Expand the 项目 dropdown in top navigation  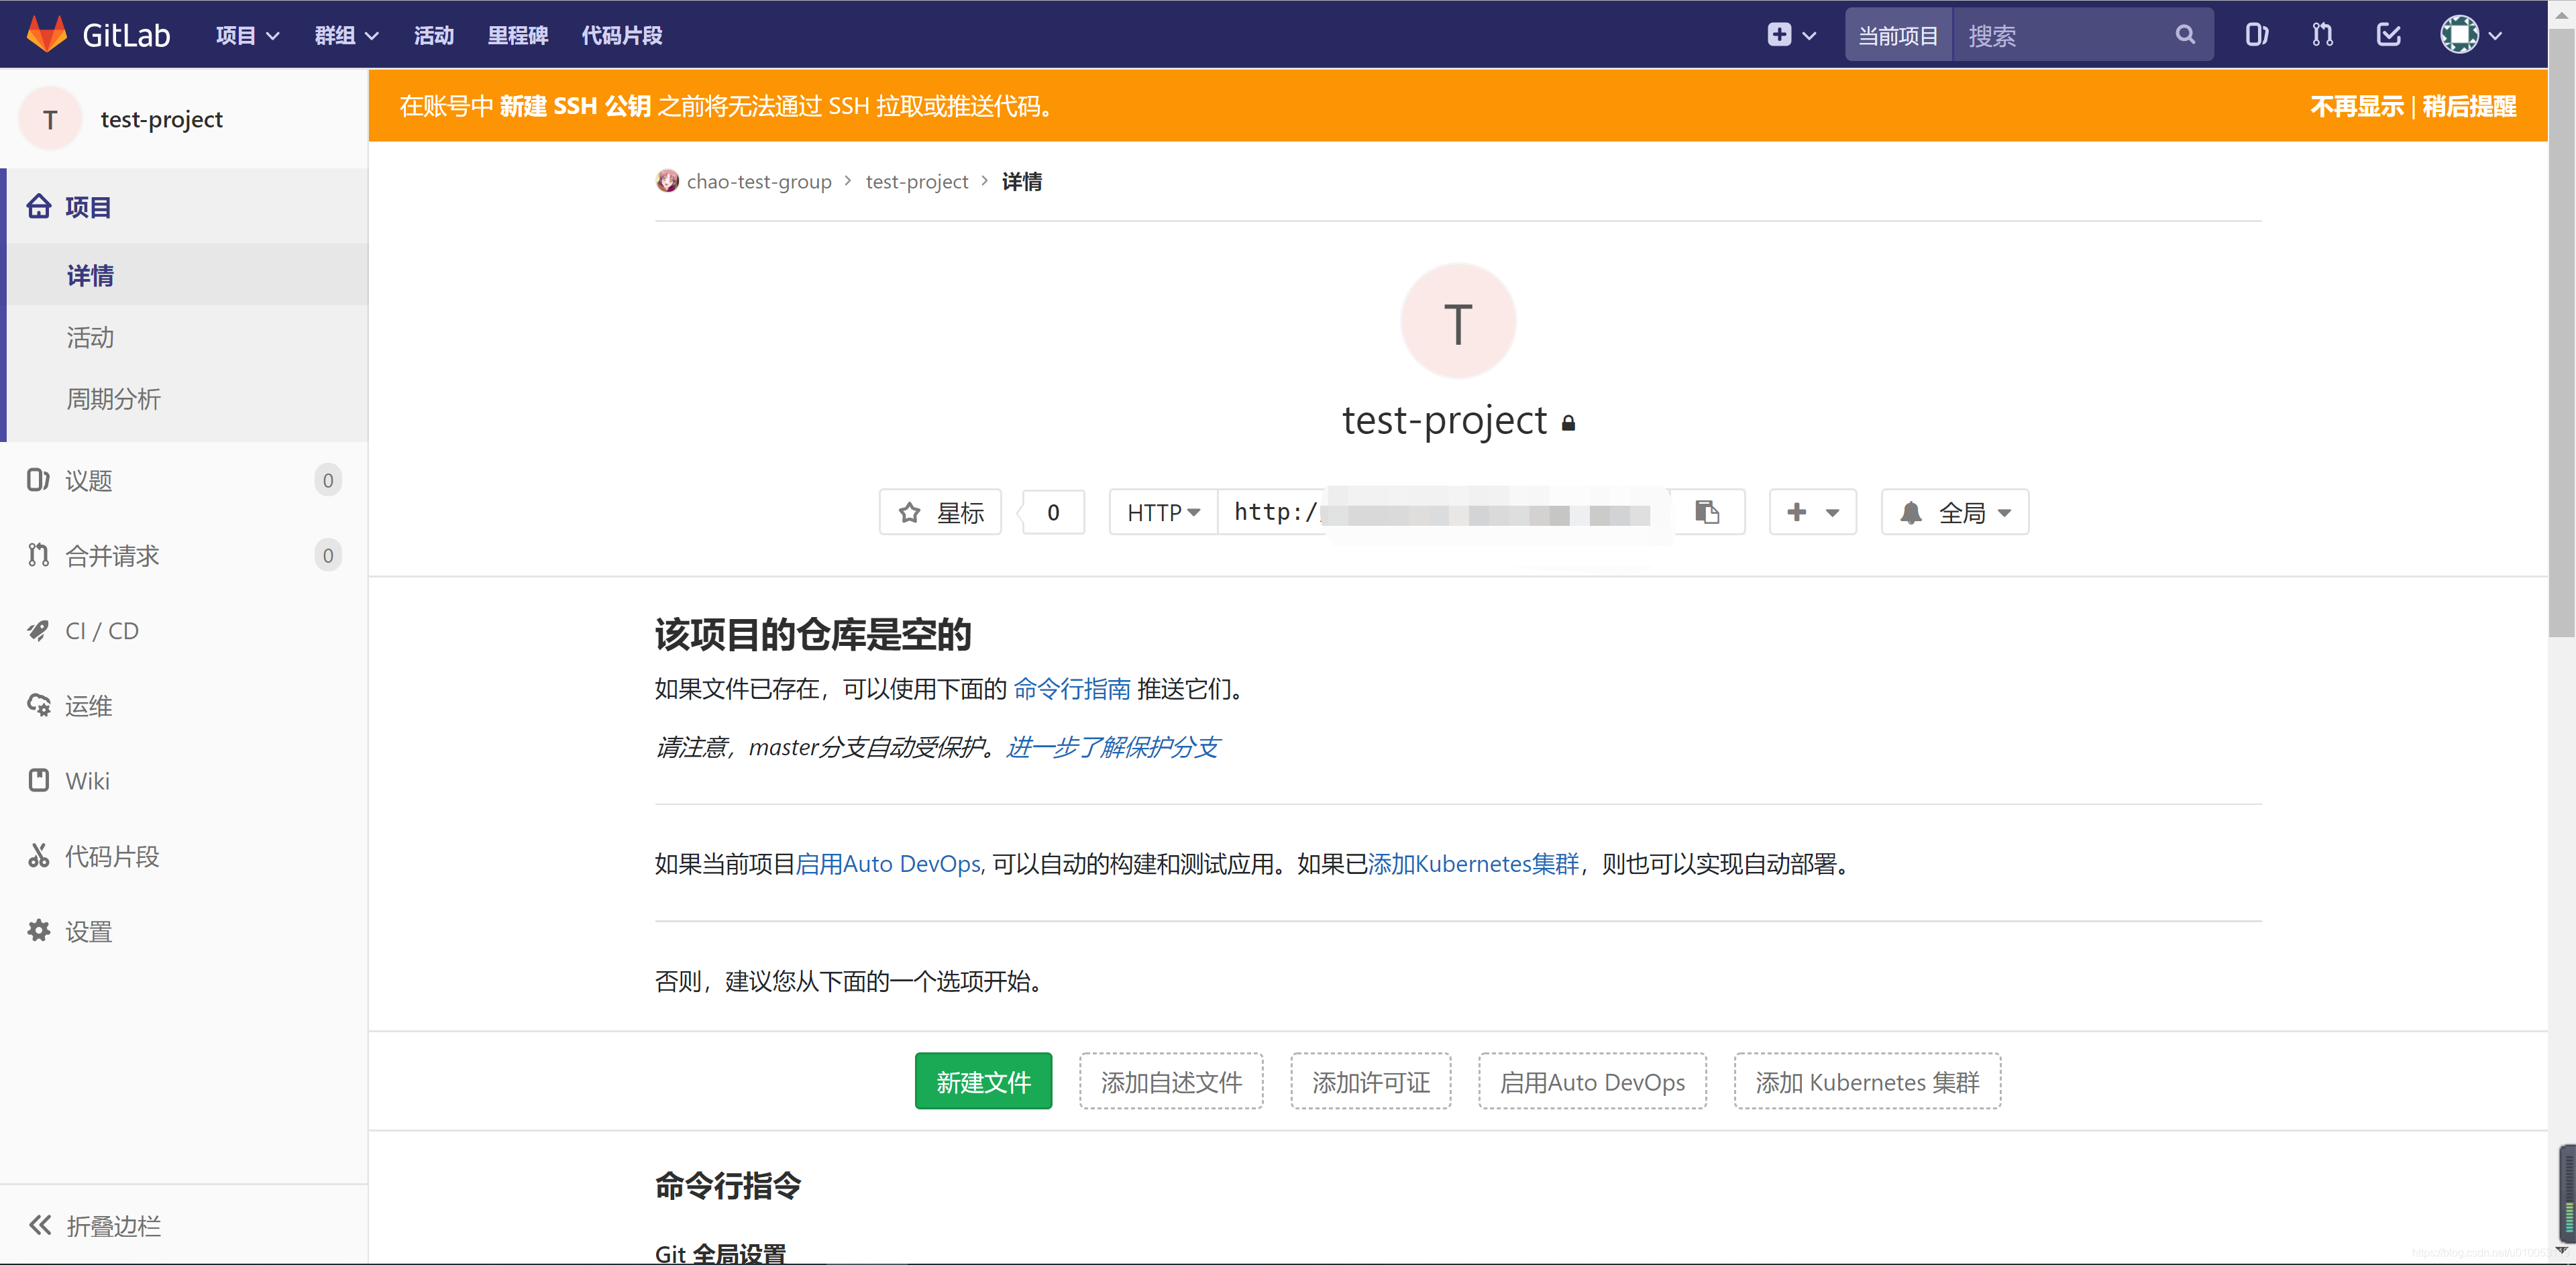tap(247, 35)
